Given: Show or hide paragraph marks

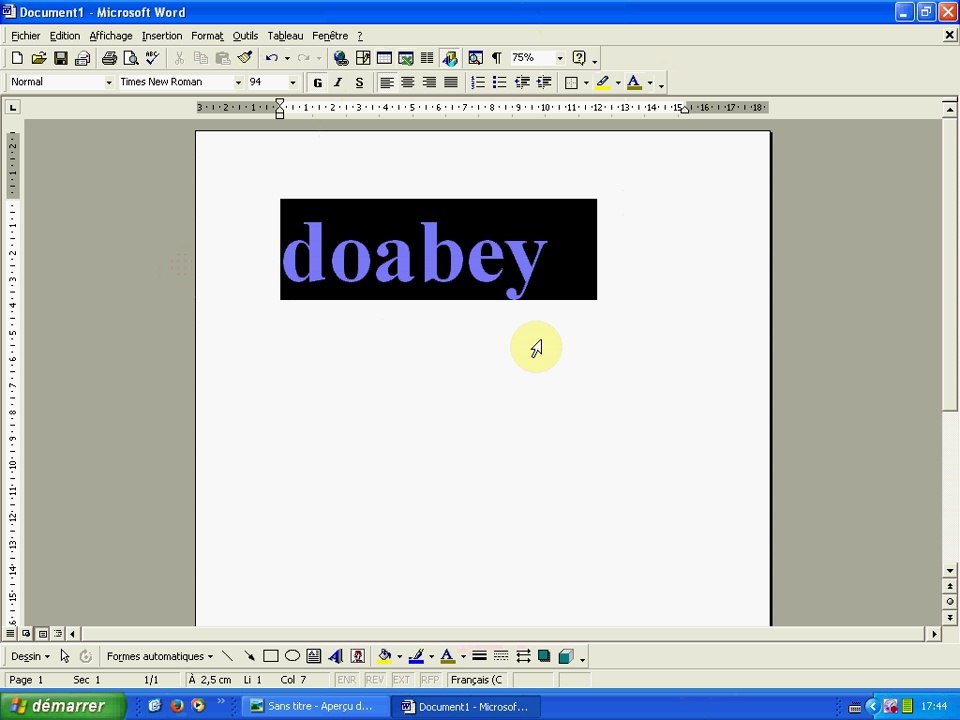Looking at the screenshot, I should [x=497, y=58].
